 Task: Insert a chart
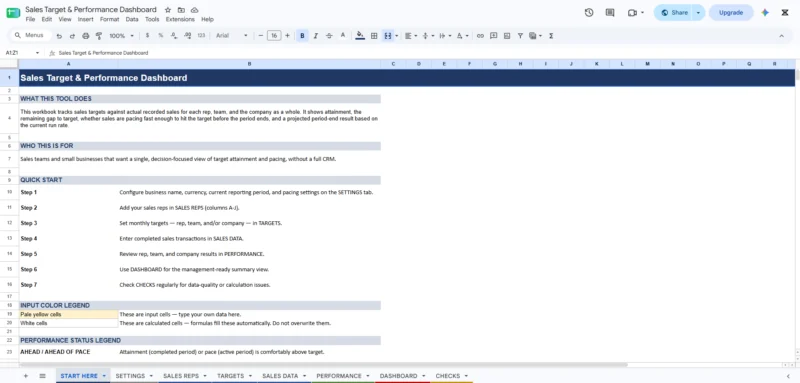click(507, 36)
